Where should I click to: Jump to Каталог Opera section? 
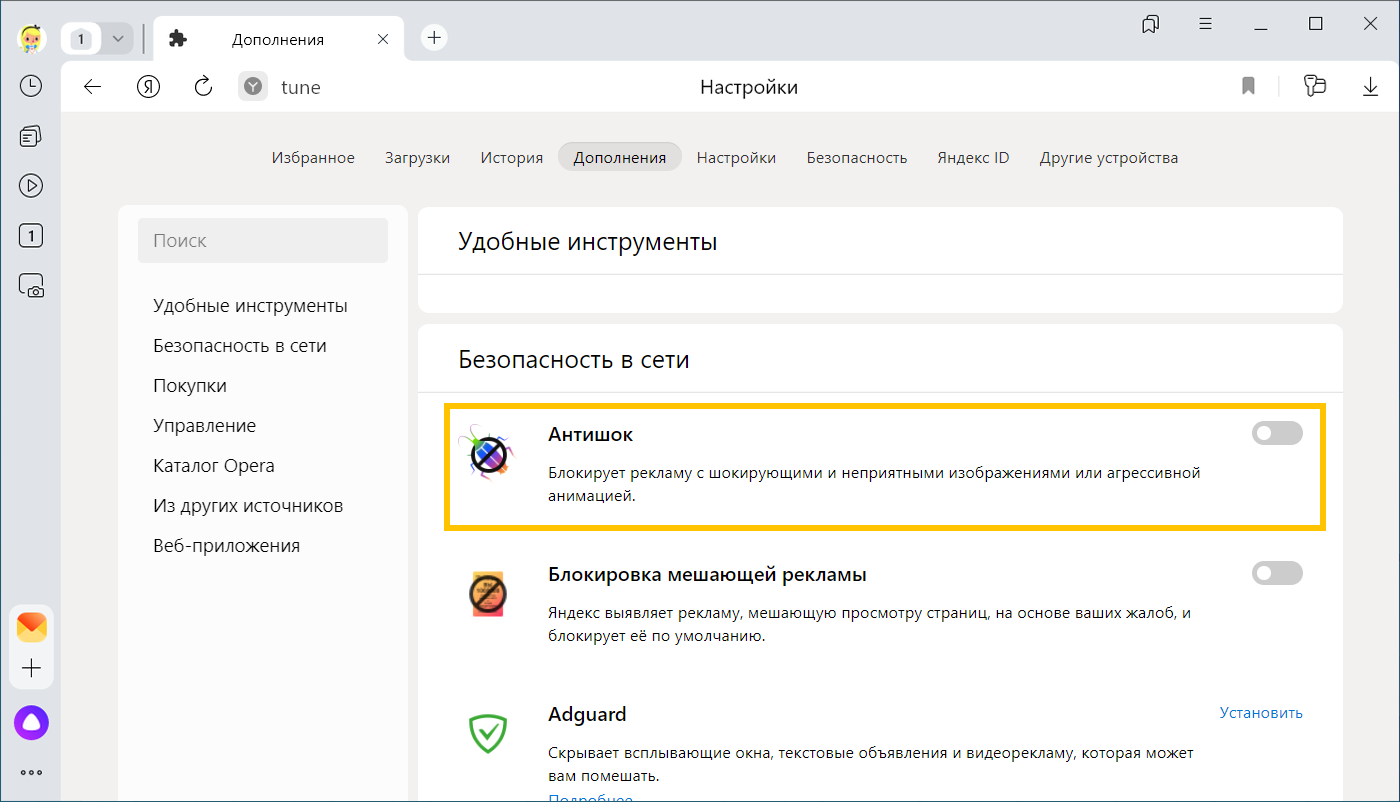pos(214,465)
